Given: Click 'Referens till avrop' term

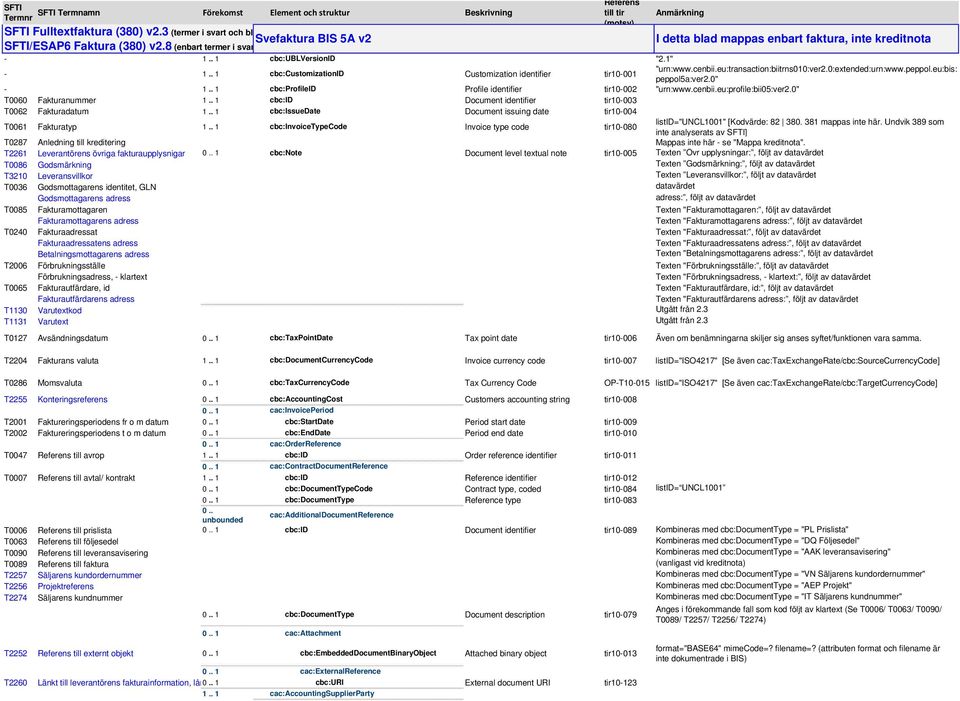Looking at the screenshot, I should pos(70,455).
